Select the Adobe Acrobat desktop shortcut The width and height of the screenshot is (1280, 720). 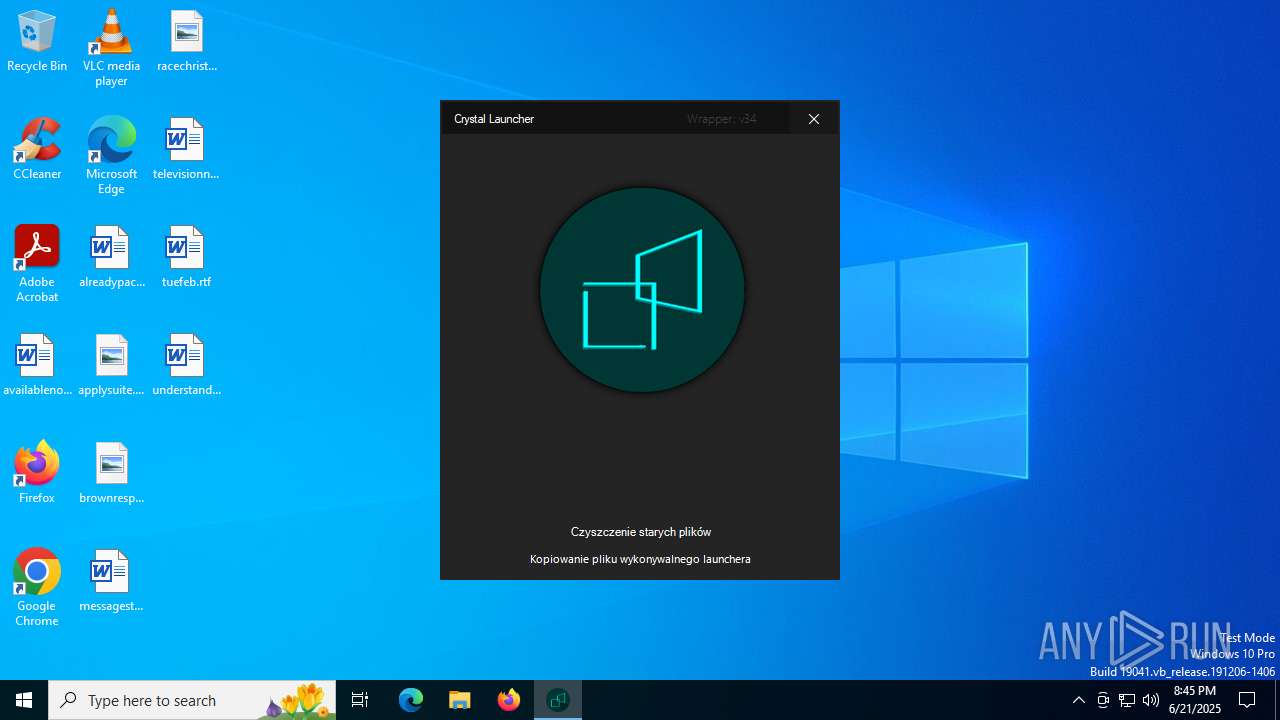click(x=37, y=264)
